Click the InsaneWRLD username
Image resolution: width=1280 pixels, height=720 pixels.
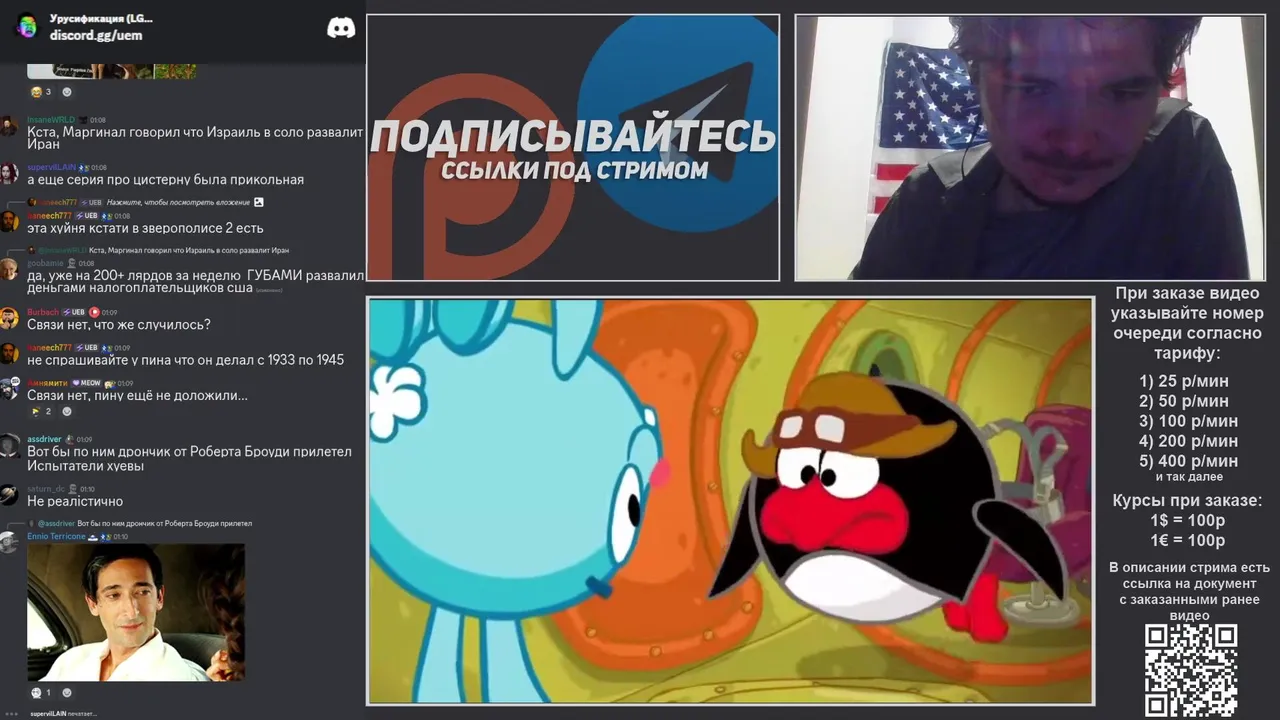(51, 120)
